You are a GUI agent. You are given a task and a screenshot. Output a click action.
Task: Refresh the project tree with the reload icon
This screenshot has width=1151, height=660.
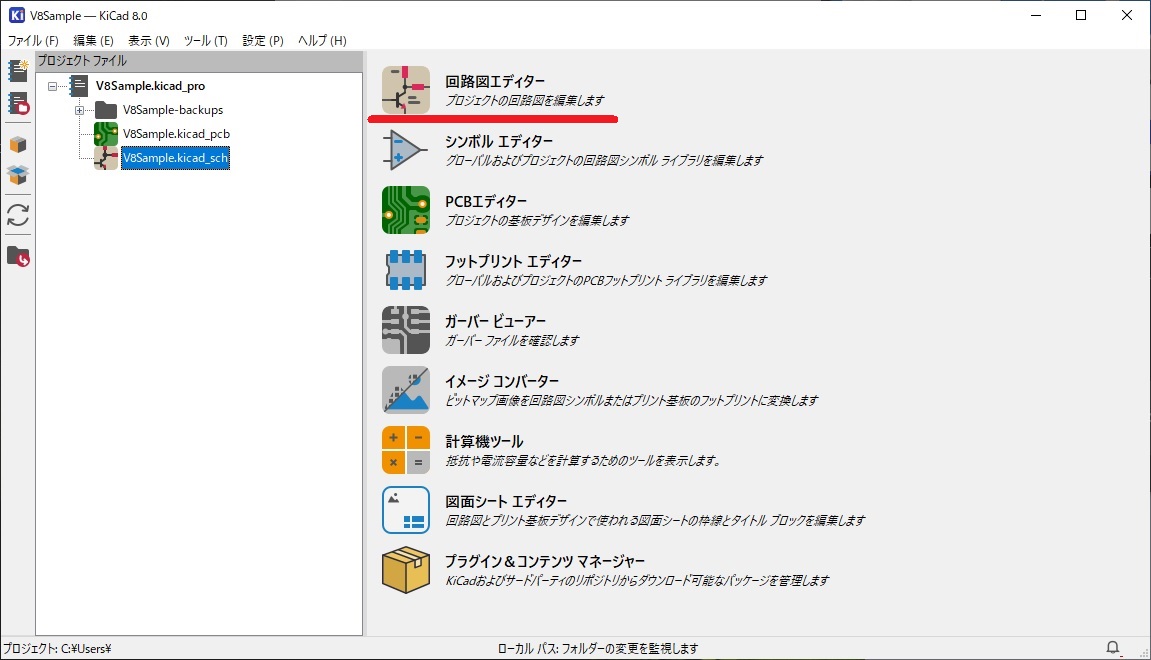point(17,215)
